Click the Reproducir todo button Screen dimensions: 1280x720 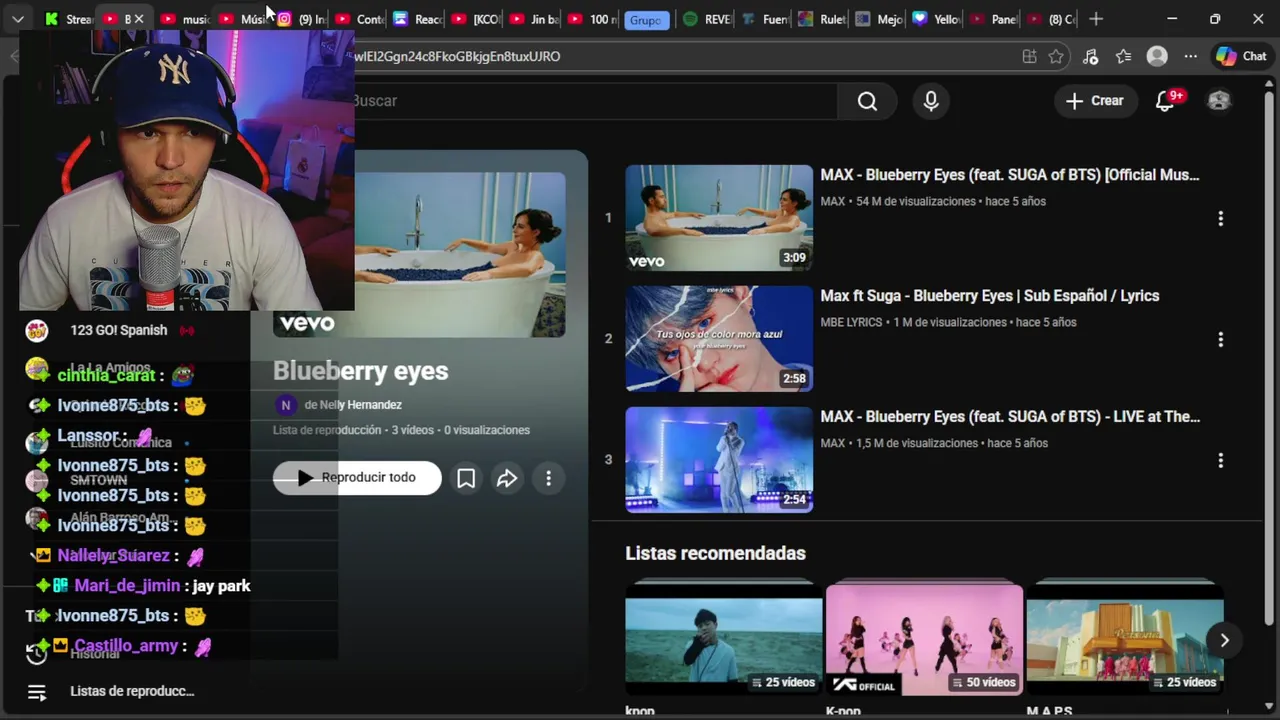click(x=357, y=478)
